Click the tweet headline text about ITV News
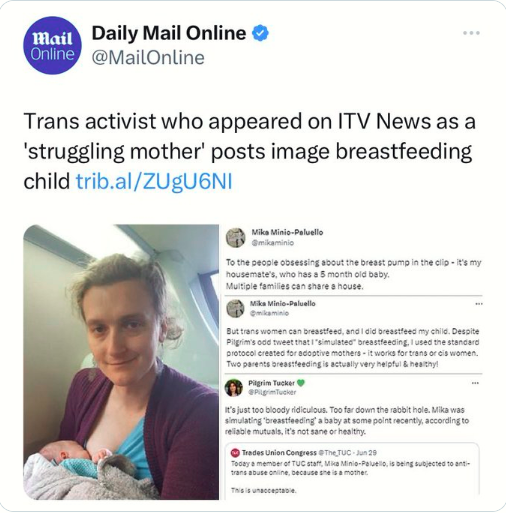 249,151
